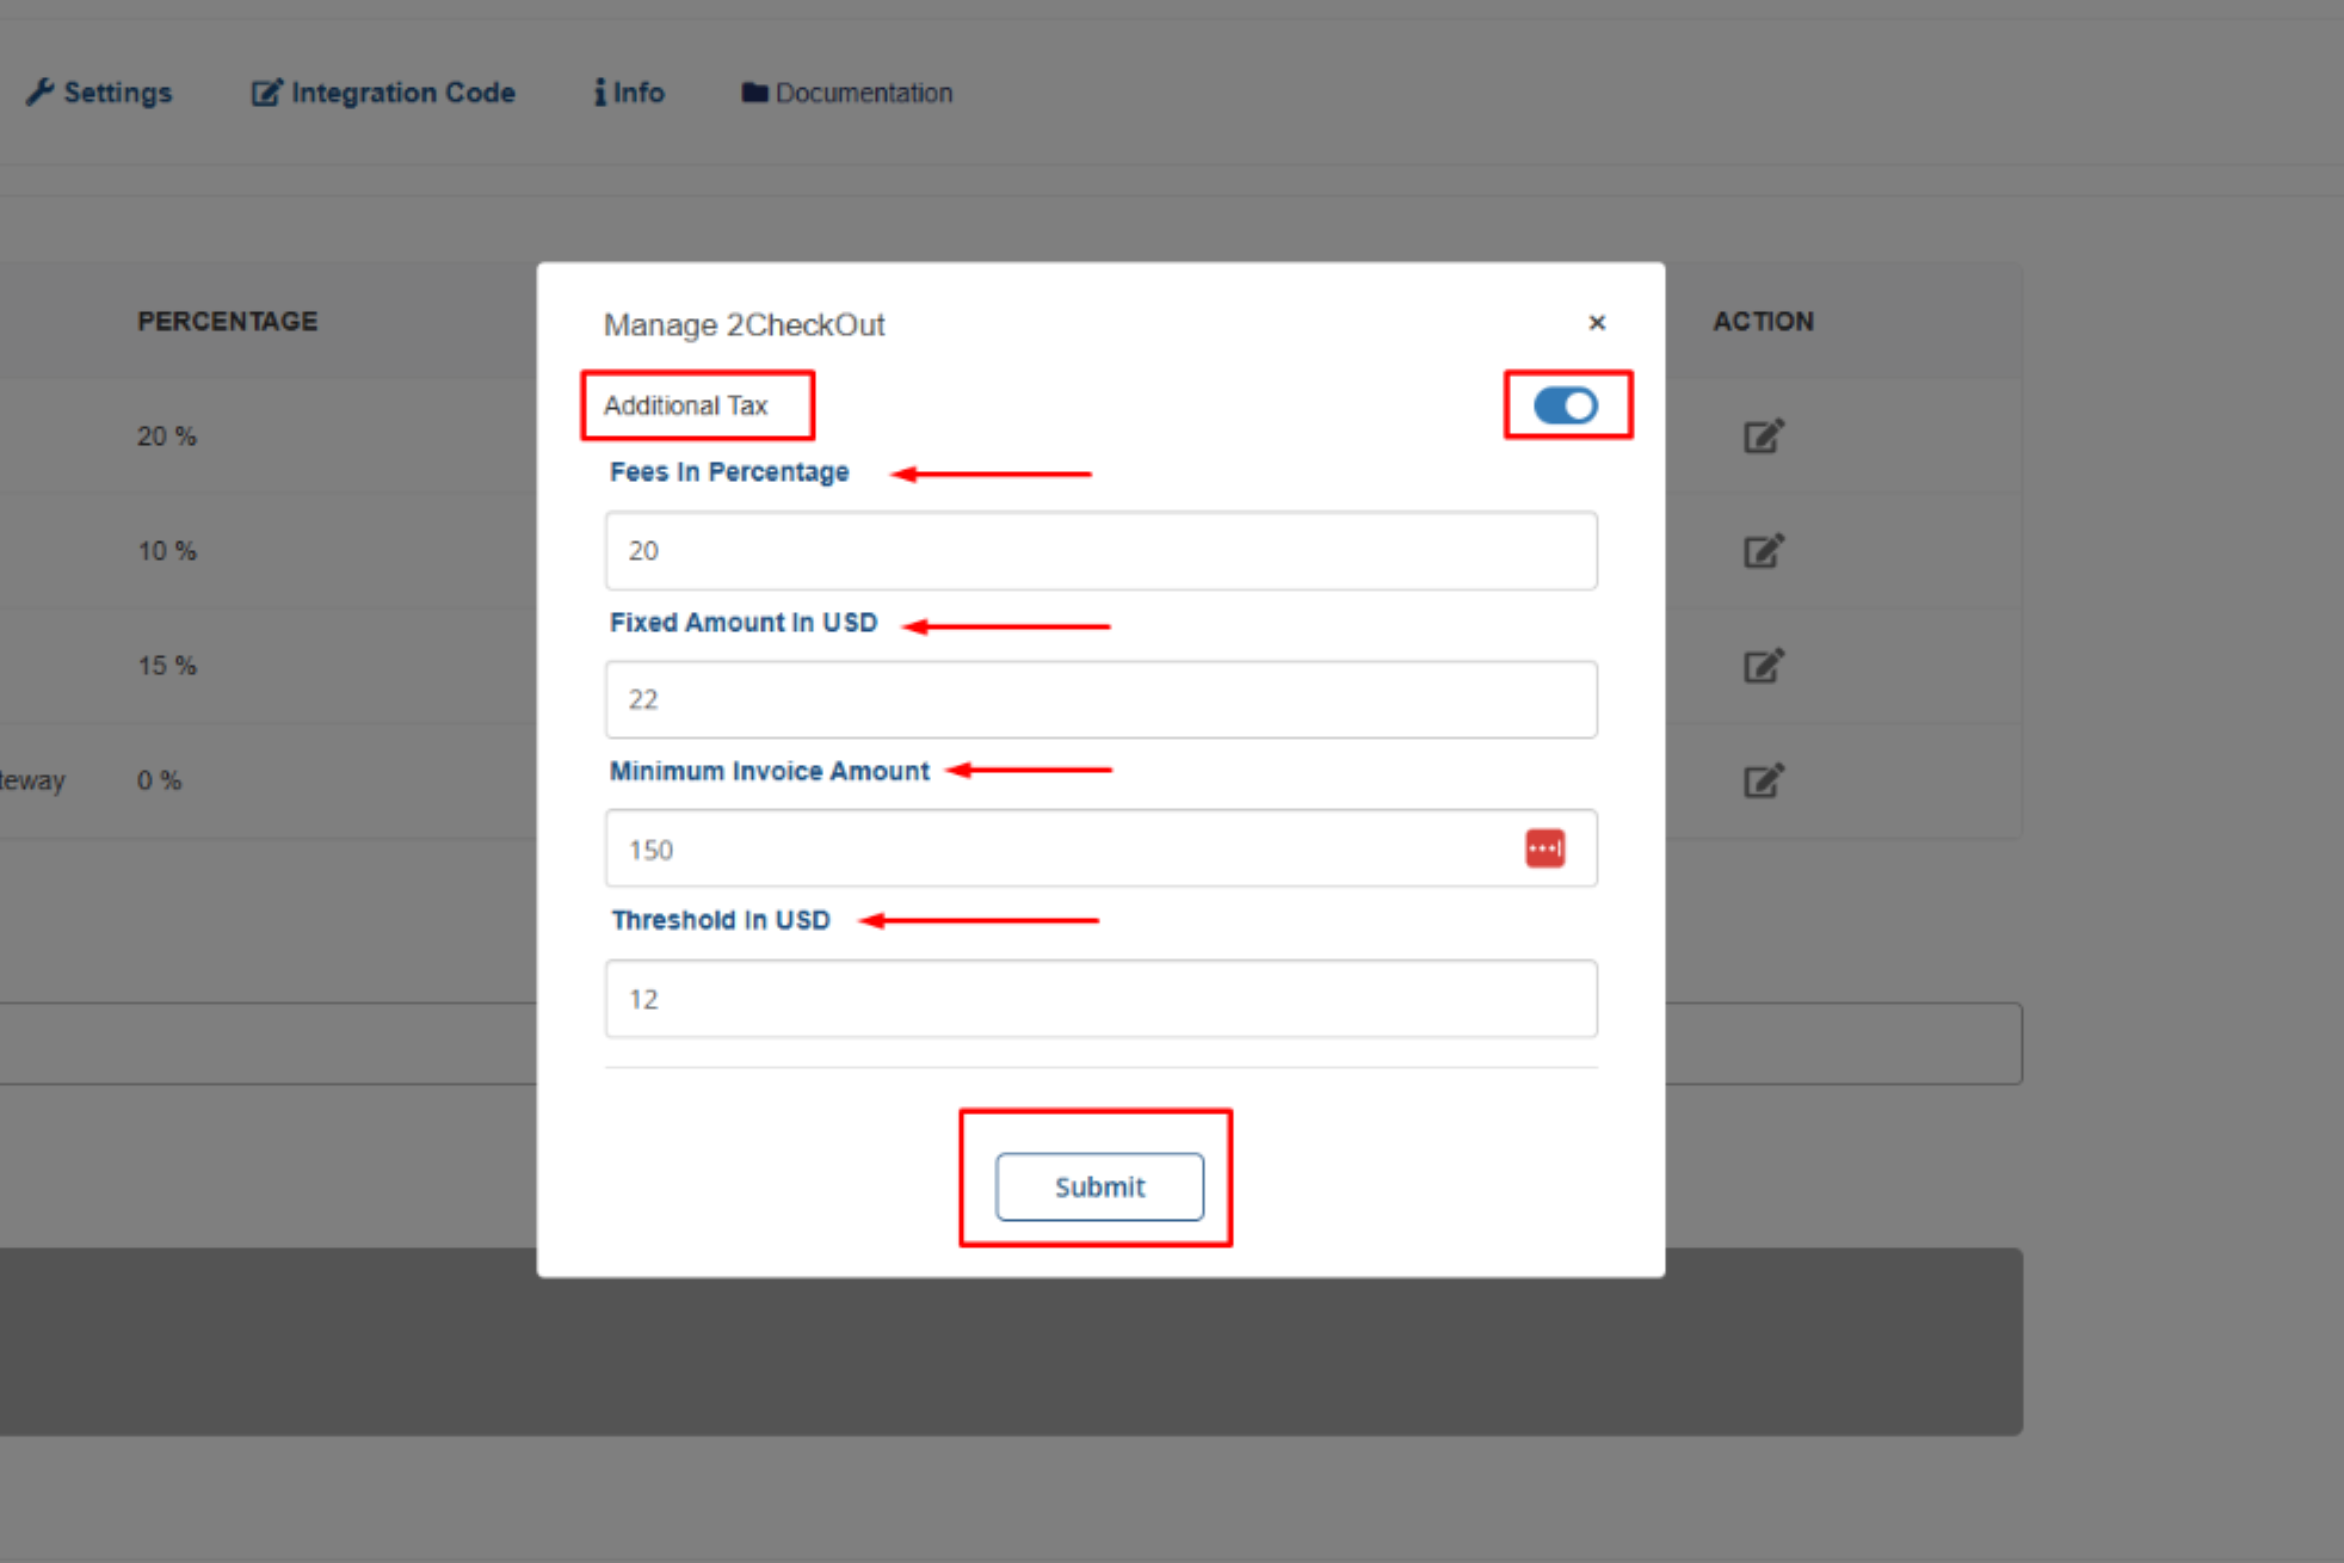Viewport: 2344px width, 1563px height.
Task: Click the edit icon in the 0 % row
Action: 1763,781
